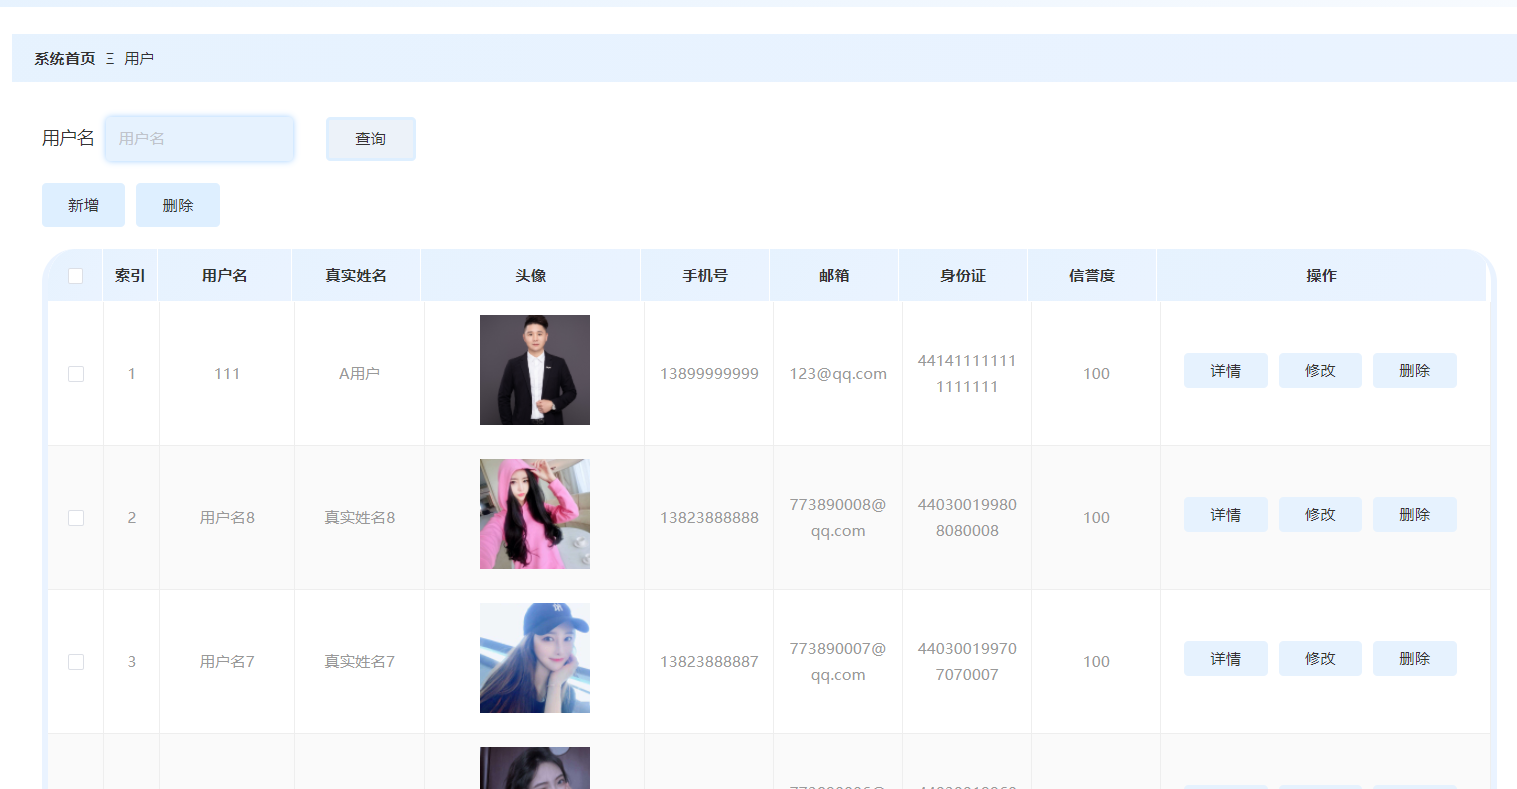Click the 手机号 column header
The height and width of the screenshot is (789, 1517).
(705, 276)
